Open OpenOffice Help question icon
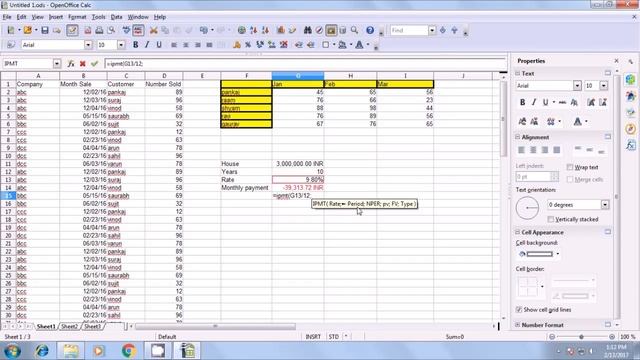640x360 pixels. 370,31
